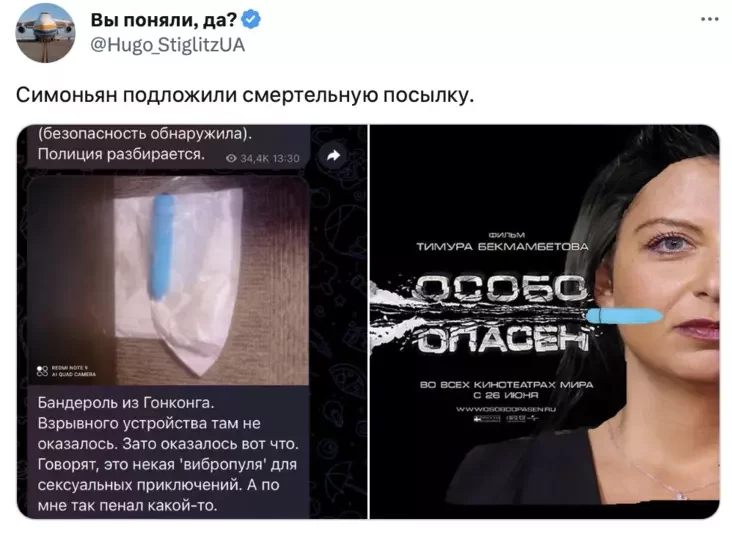Click the eye views icon beside 34,4K

click(x=231, y=159)
